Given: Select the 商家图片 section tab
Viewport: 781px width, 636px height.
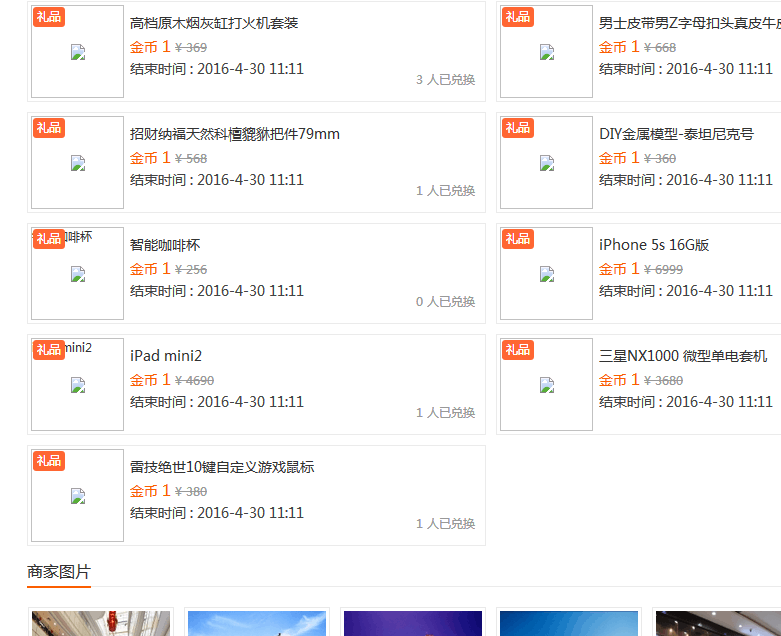Looking at the screenshot, I should click(59, 572).
